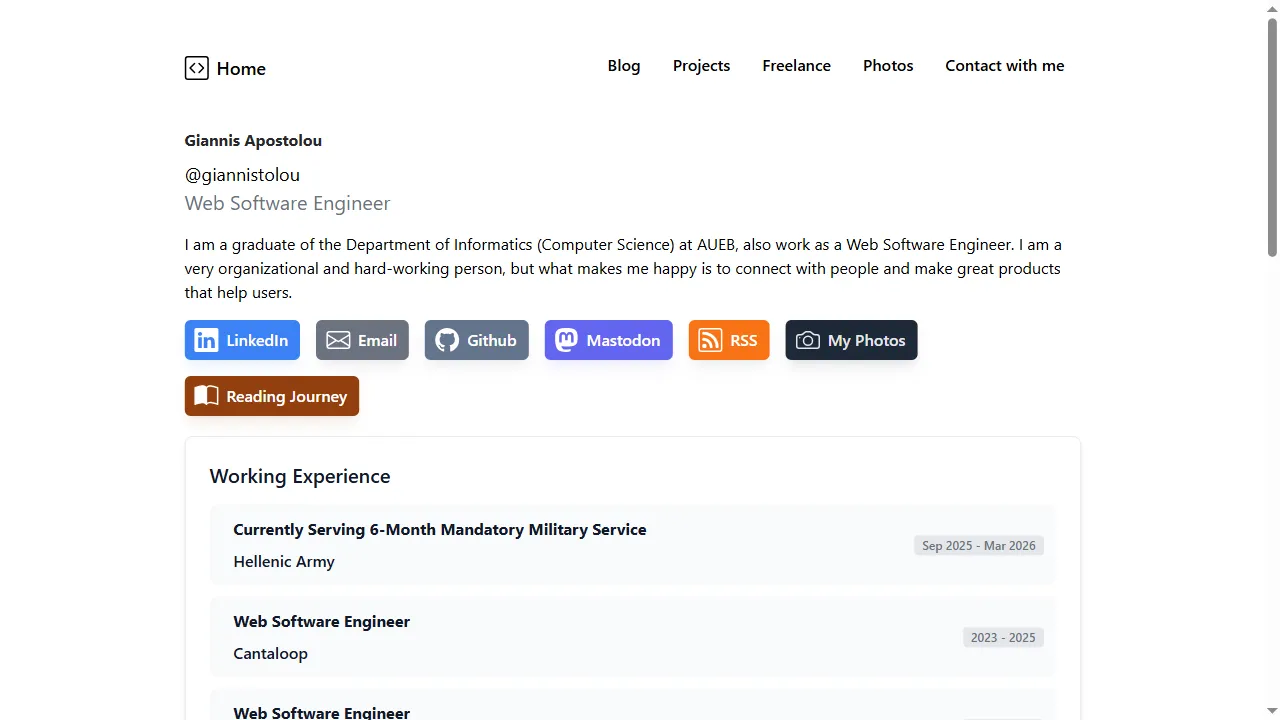
Task: Click the Github octocat icon
Action: click(x=447, y=340)
